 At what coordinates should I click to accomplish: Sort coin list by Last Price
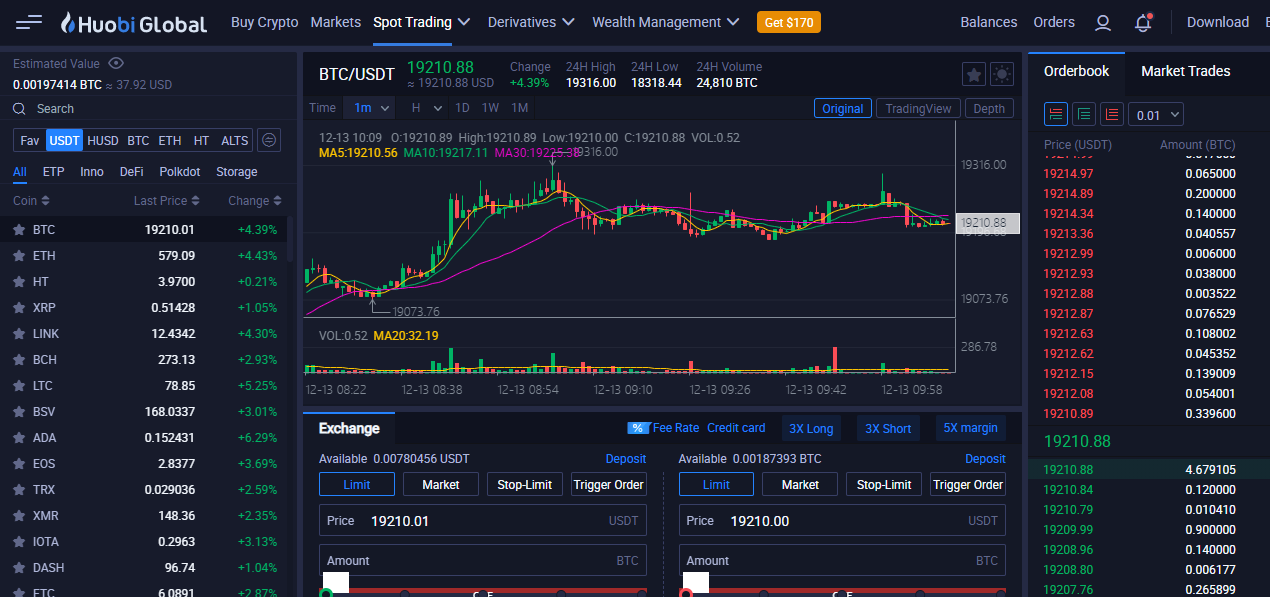pos(166,201)
